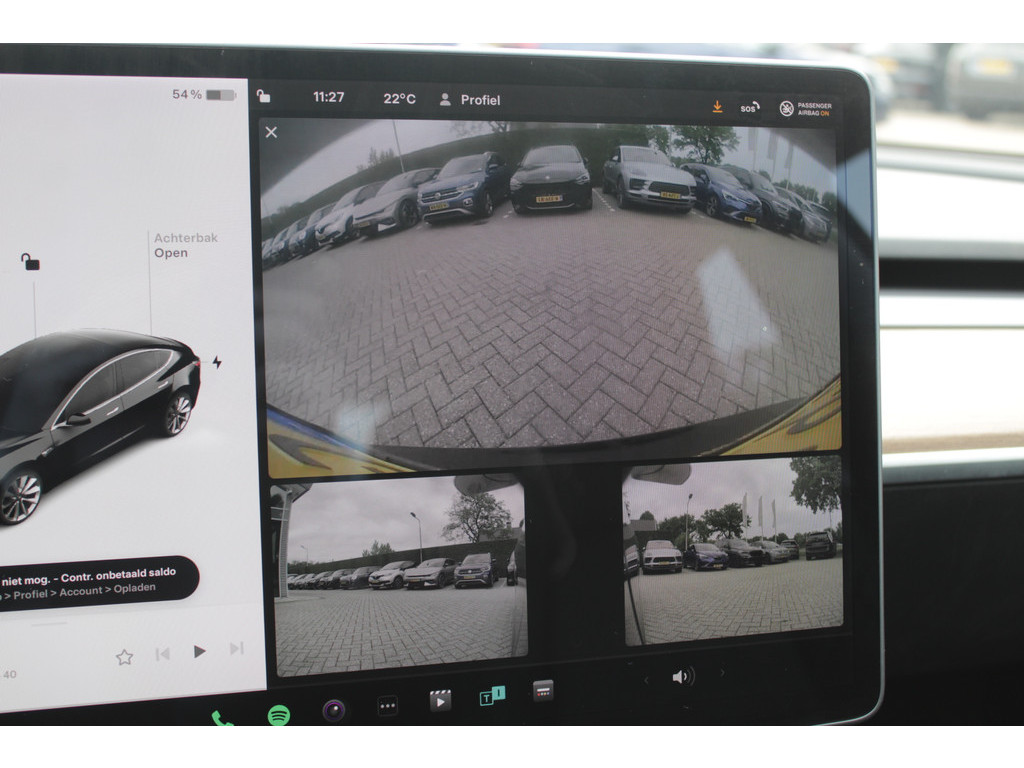Viewport: 1024px width, 768px height.
Task: Toggle the door lock in the status bar
Action: pyautogui.click(x=263, y=97)
